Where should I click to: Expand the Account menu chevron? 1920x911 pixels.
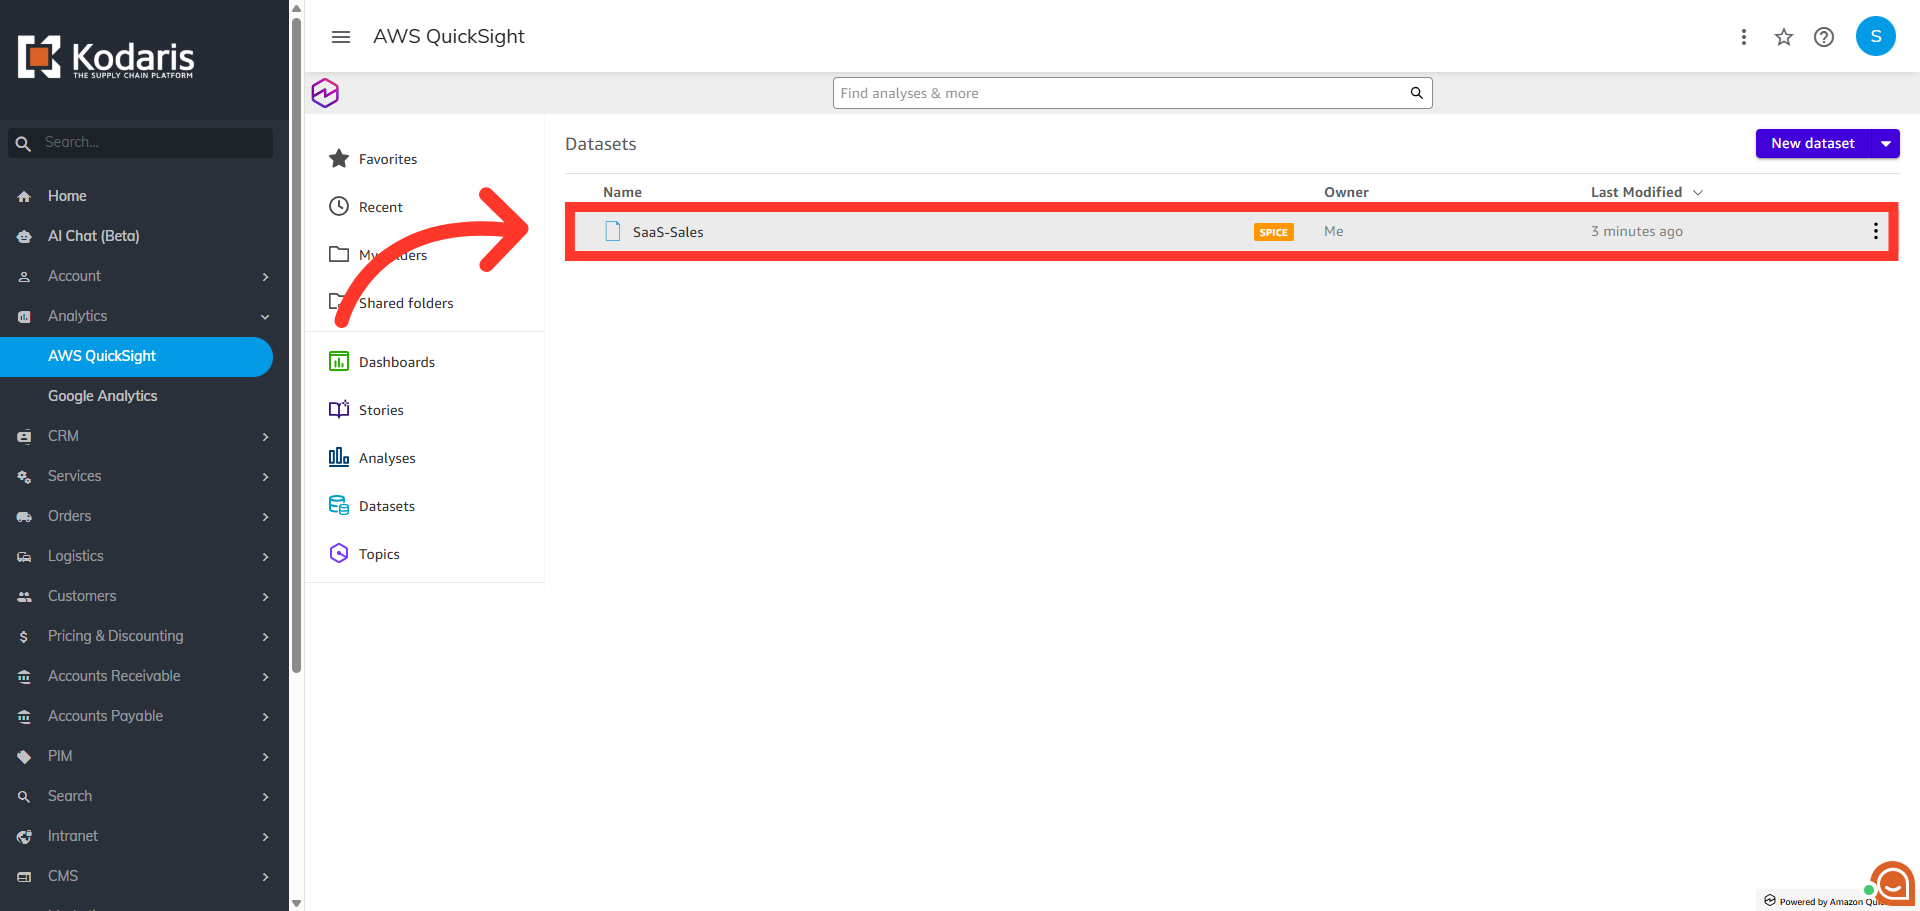coord(265,277)
